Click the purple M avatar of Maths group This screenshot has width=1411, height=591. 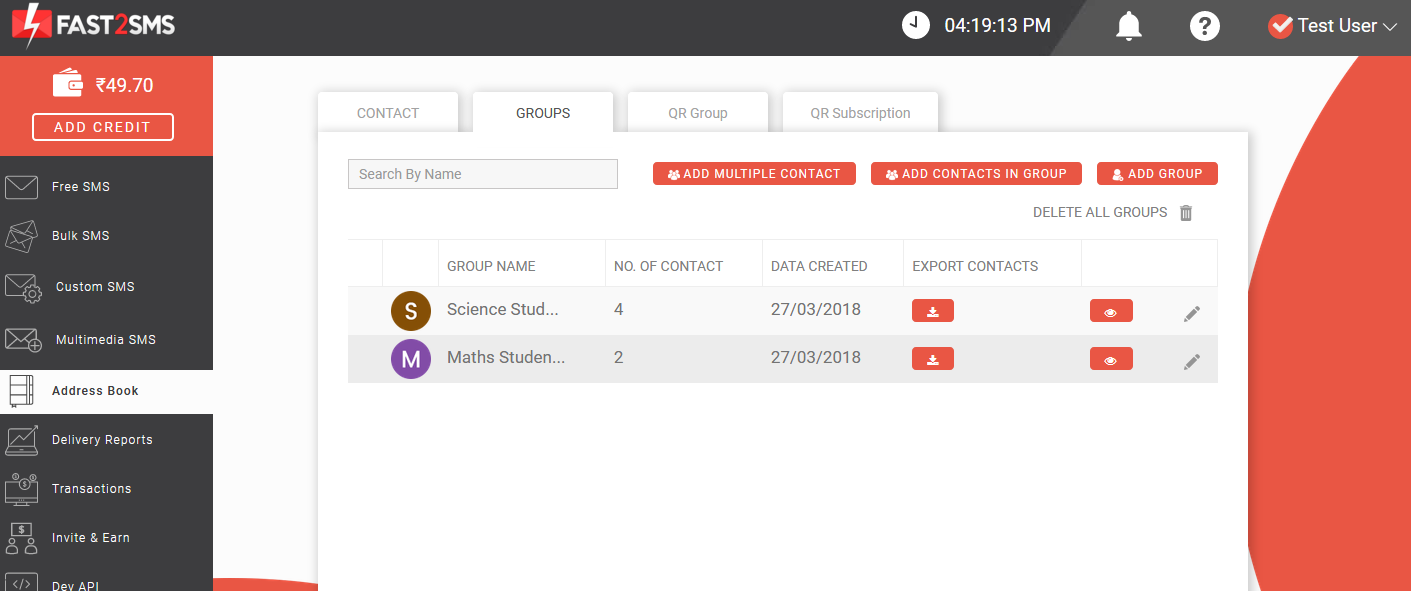411,359
